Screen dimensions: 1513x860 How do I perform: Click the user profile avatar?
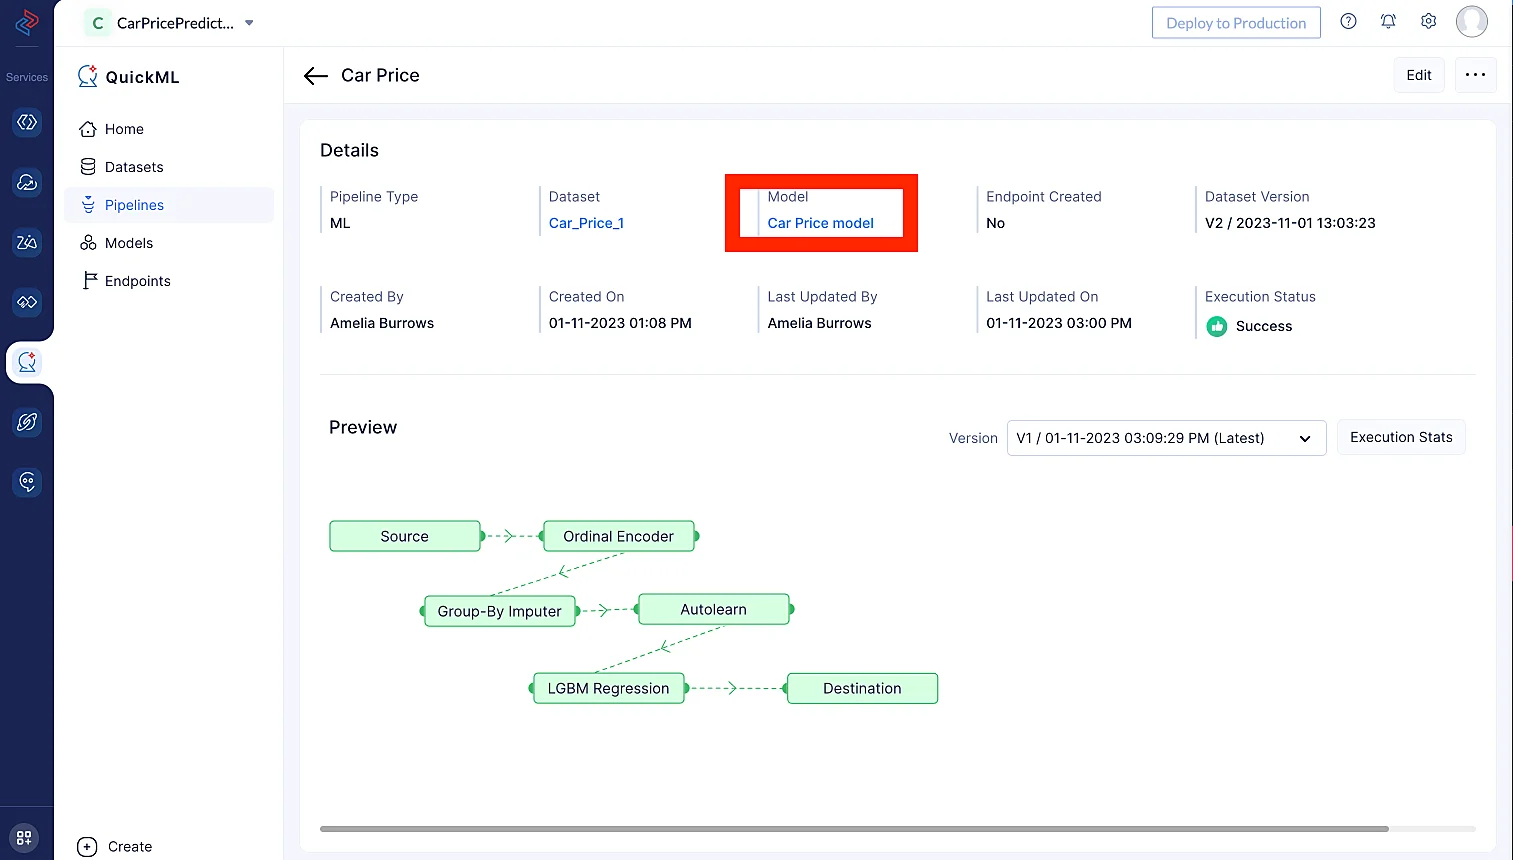1471,21
